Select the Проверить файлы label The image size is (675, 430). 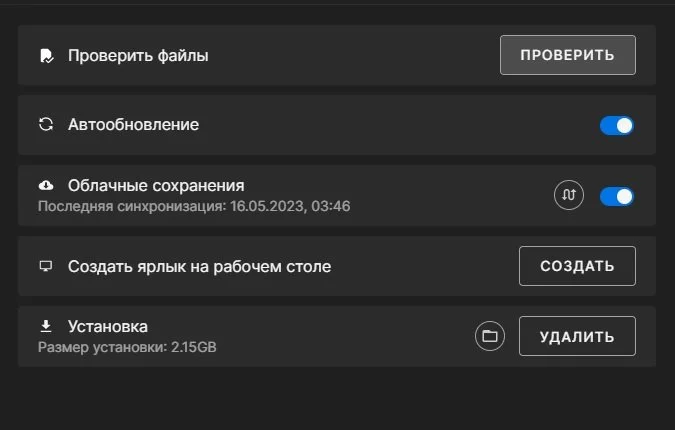138,56
